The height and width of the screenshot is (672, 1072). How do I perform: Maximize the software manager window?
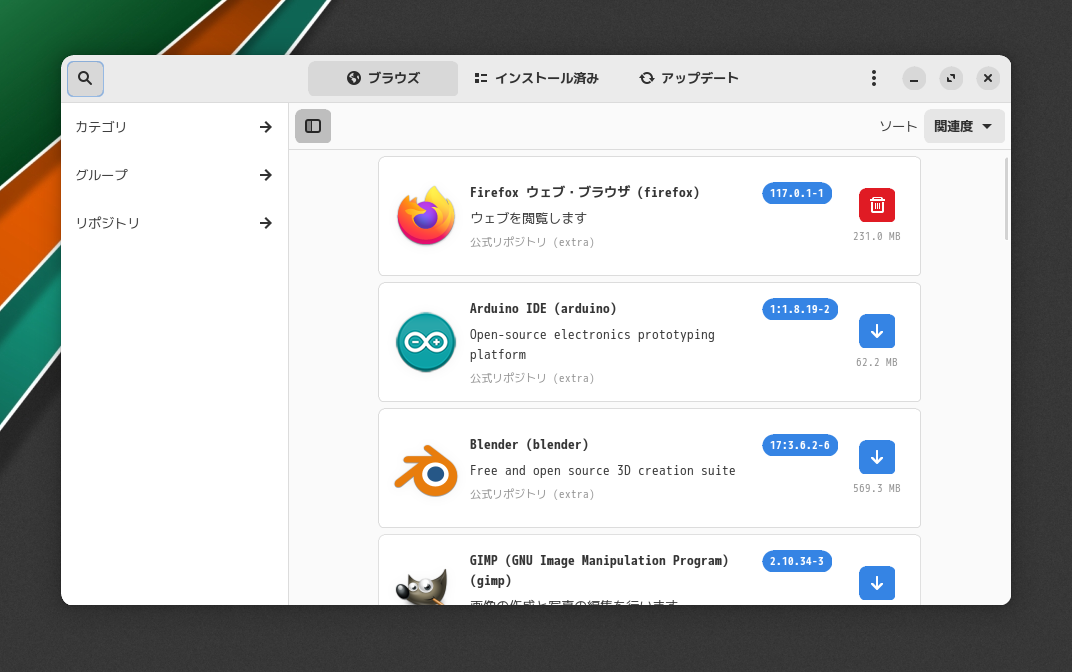point(951,79)
